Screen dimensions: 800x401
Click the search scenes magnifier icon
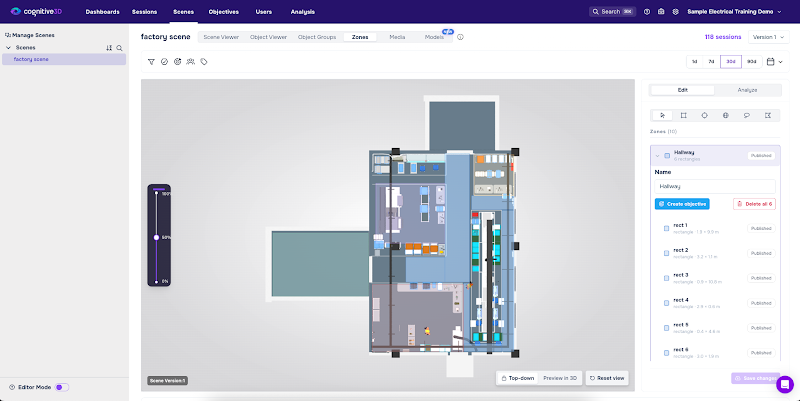coord(119,48)
